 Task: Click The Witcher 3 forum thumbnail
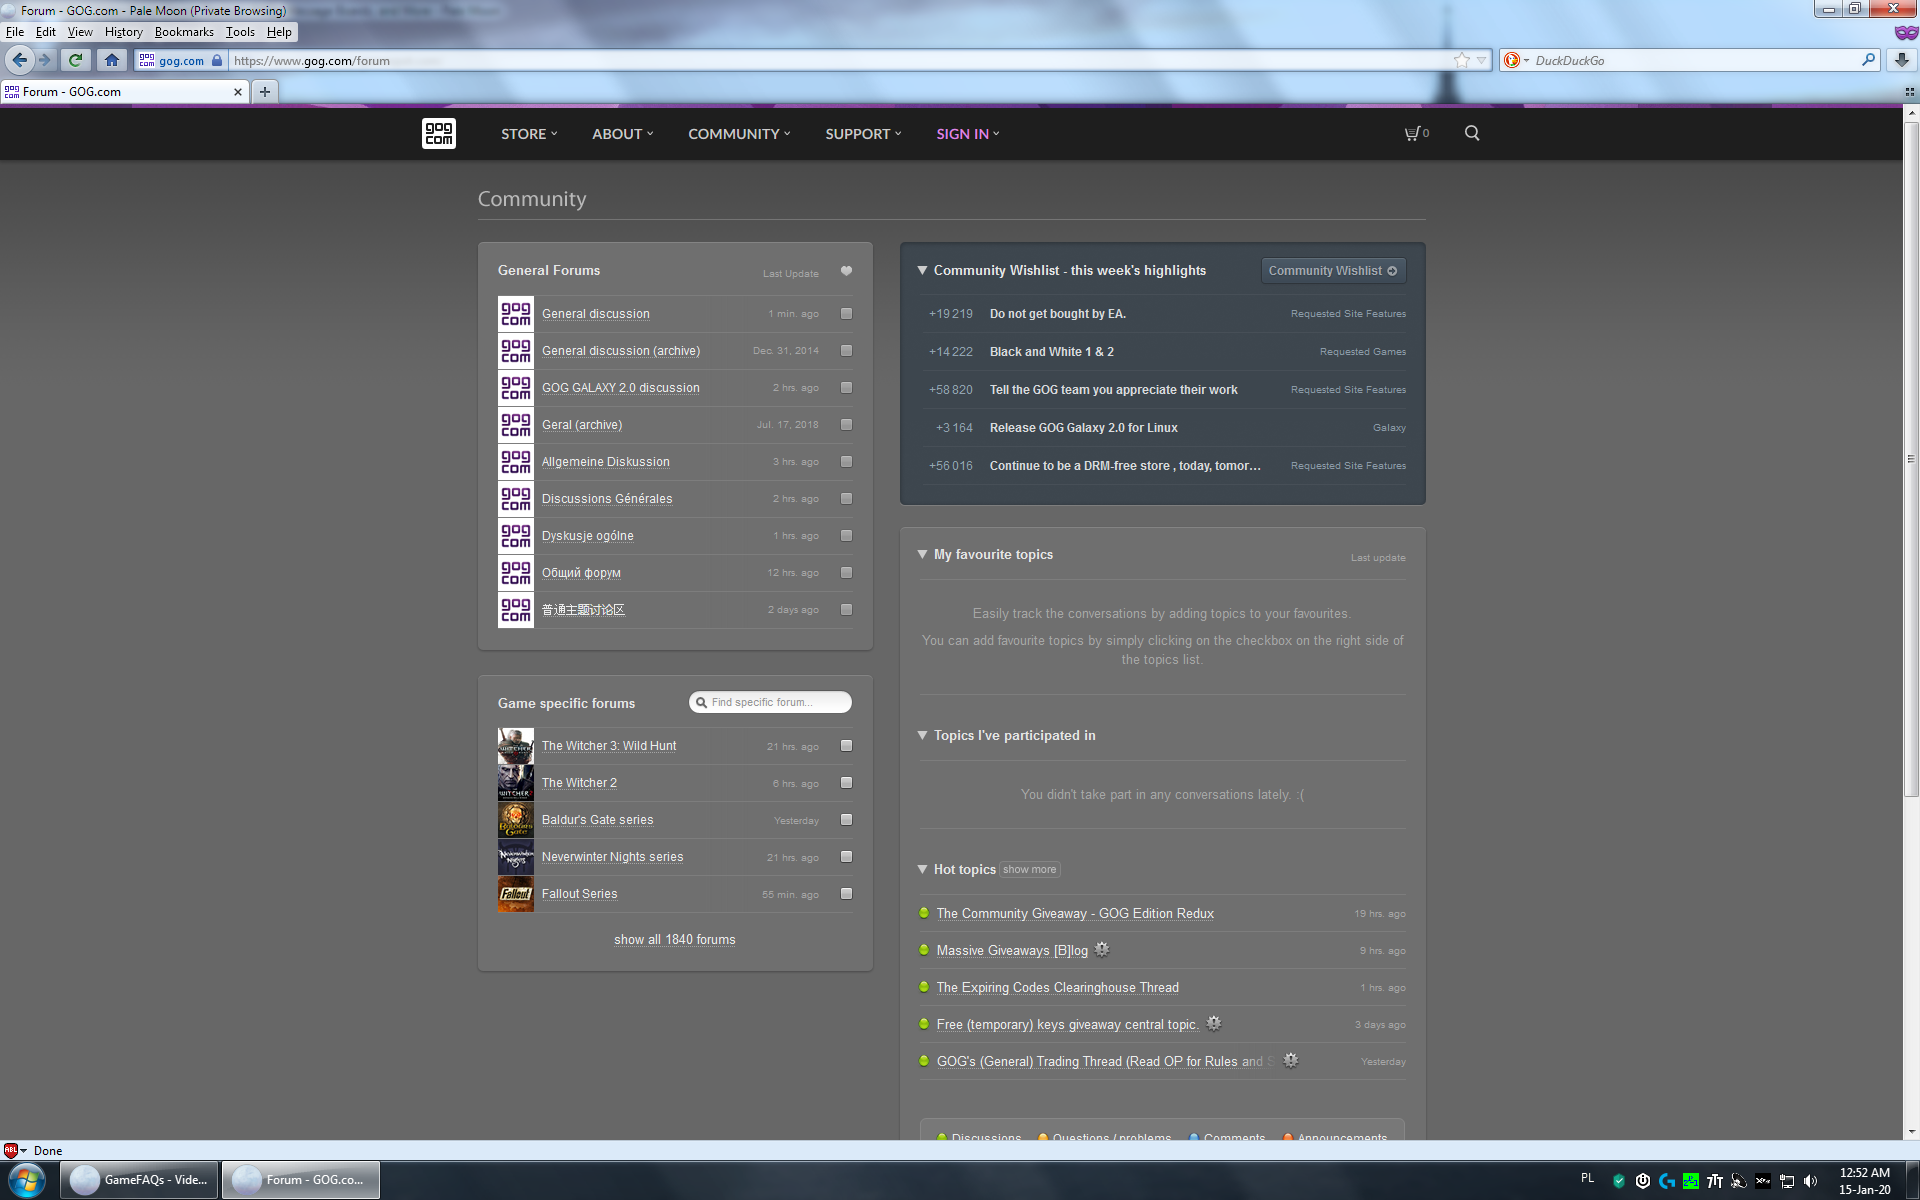click(x=516, y=746)
